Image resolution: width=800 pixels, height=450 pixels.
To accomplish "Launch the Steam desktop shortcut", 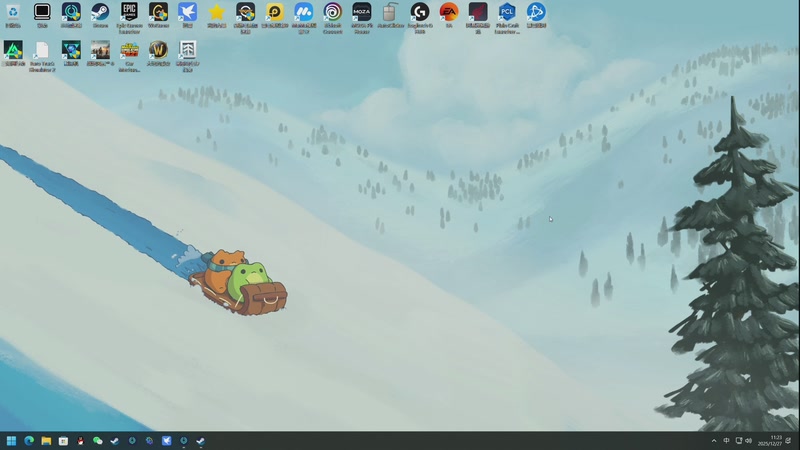I will (x=100, y=15).
